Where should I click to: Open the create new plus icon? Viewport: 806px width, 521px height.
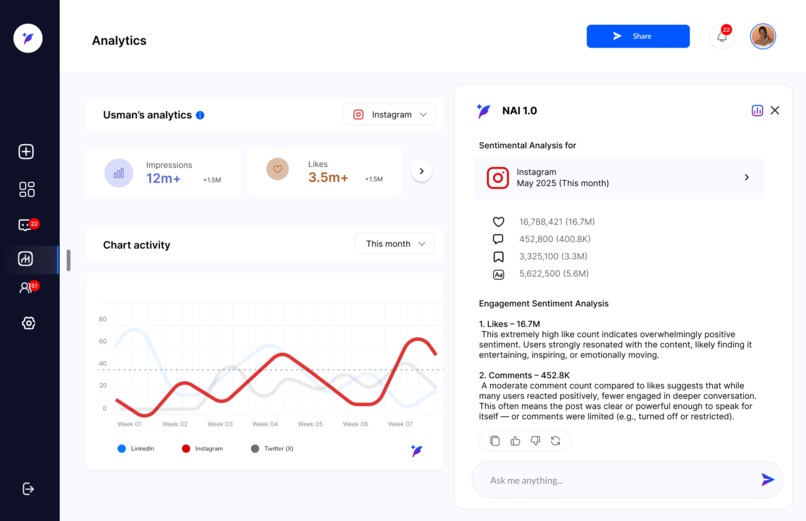click(x=26, y=152)
